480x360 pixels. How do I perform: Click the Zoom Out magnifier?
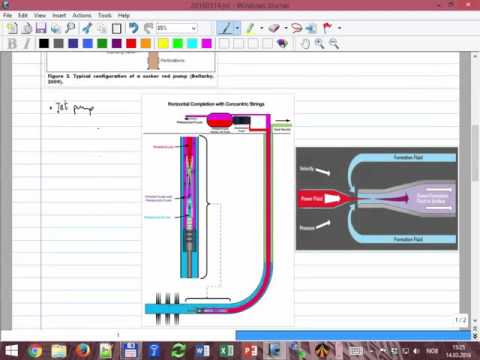coord(334,44)
